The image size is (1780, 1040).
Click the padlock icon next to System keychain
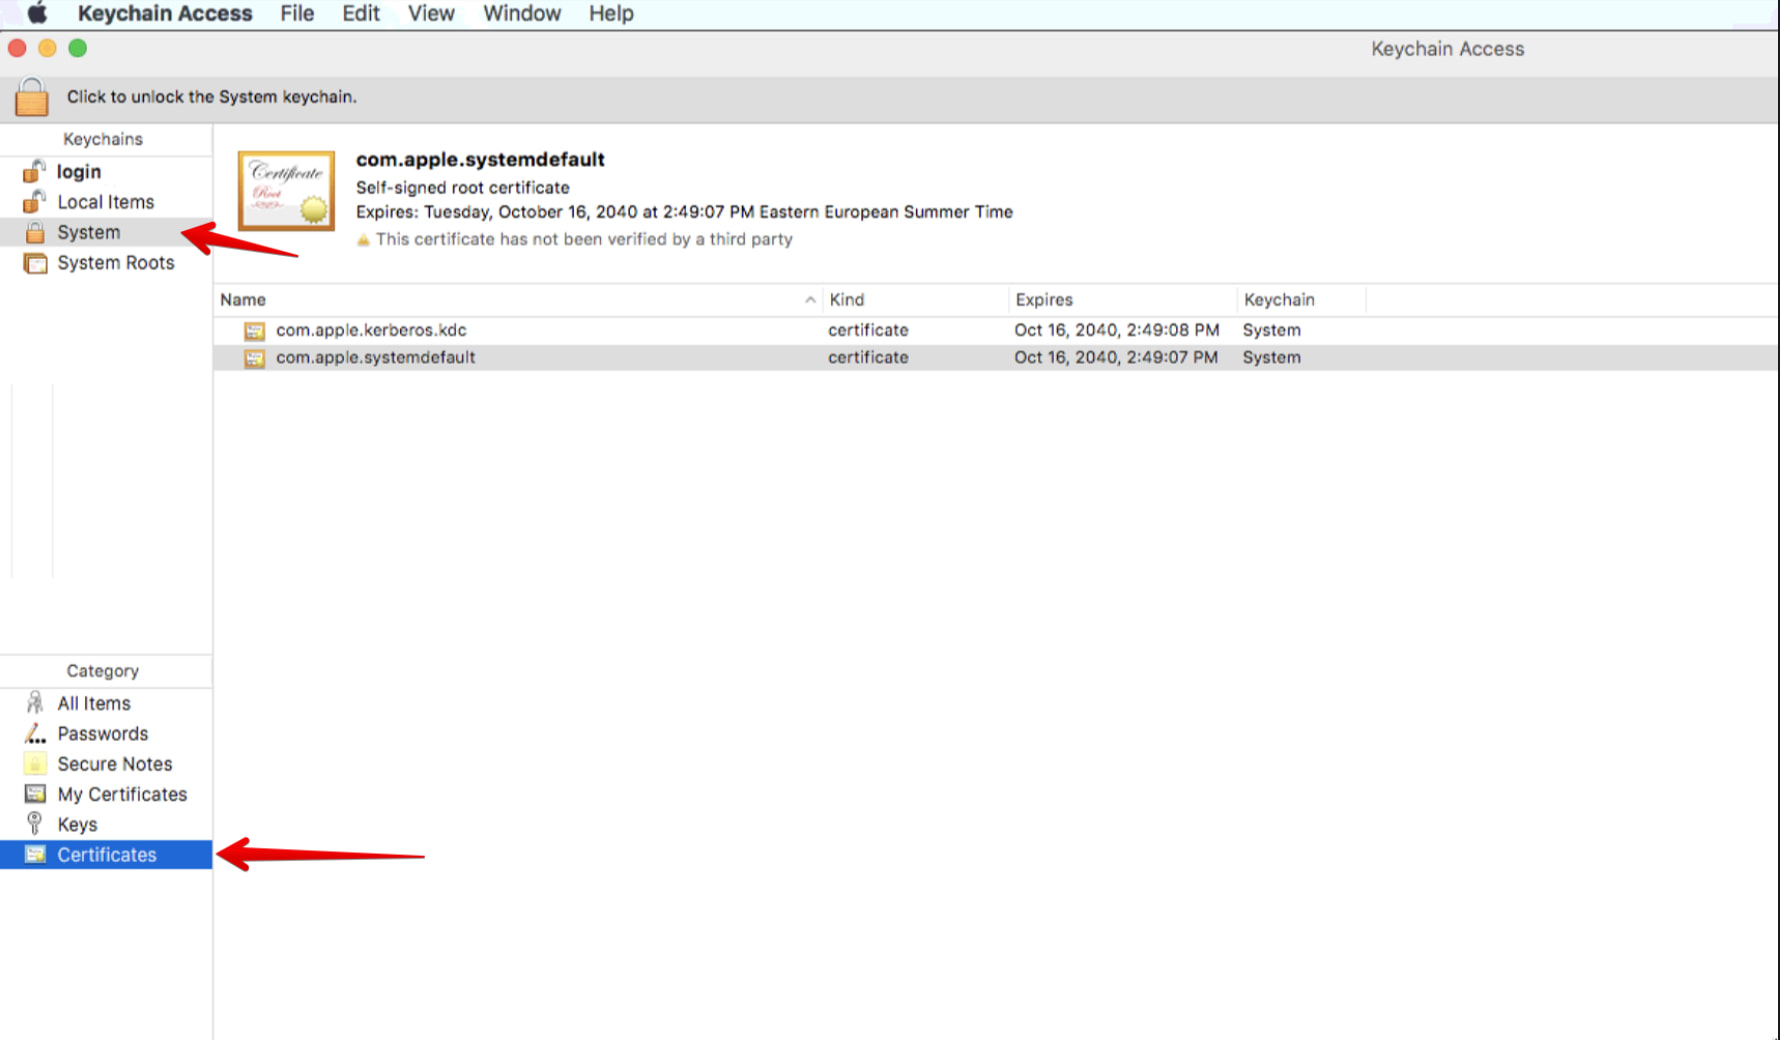pyautogui.click(x=33, y=232)
